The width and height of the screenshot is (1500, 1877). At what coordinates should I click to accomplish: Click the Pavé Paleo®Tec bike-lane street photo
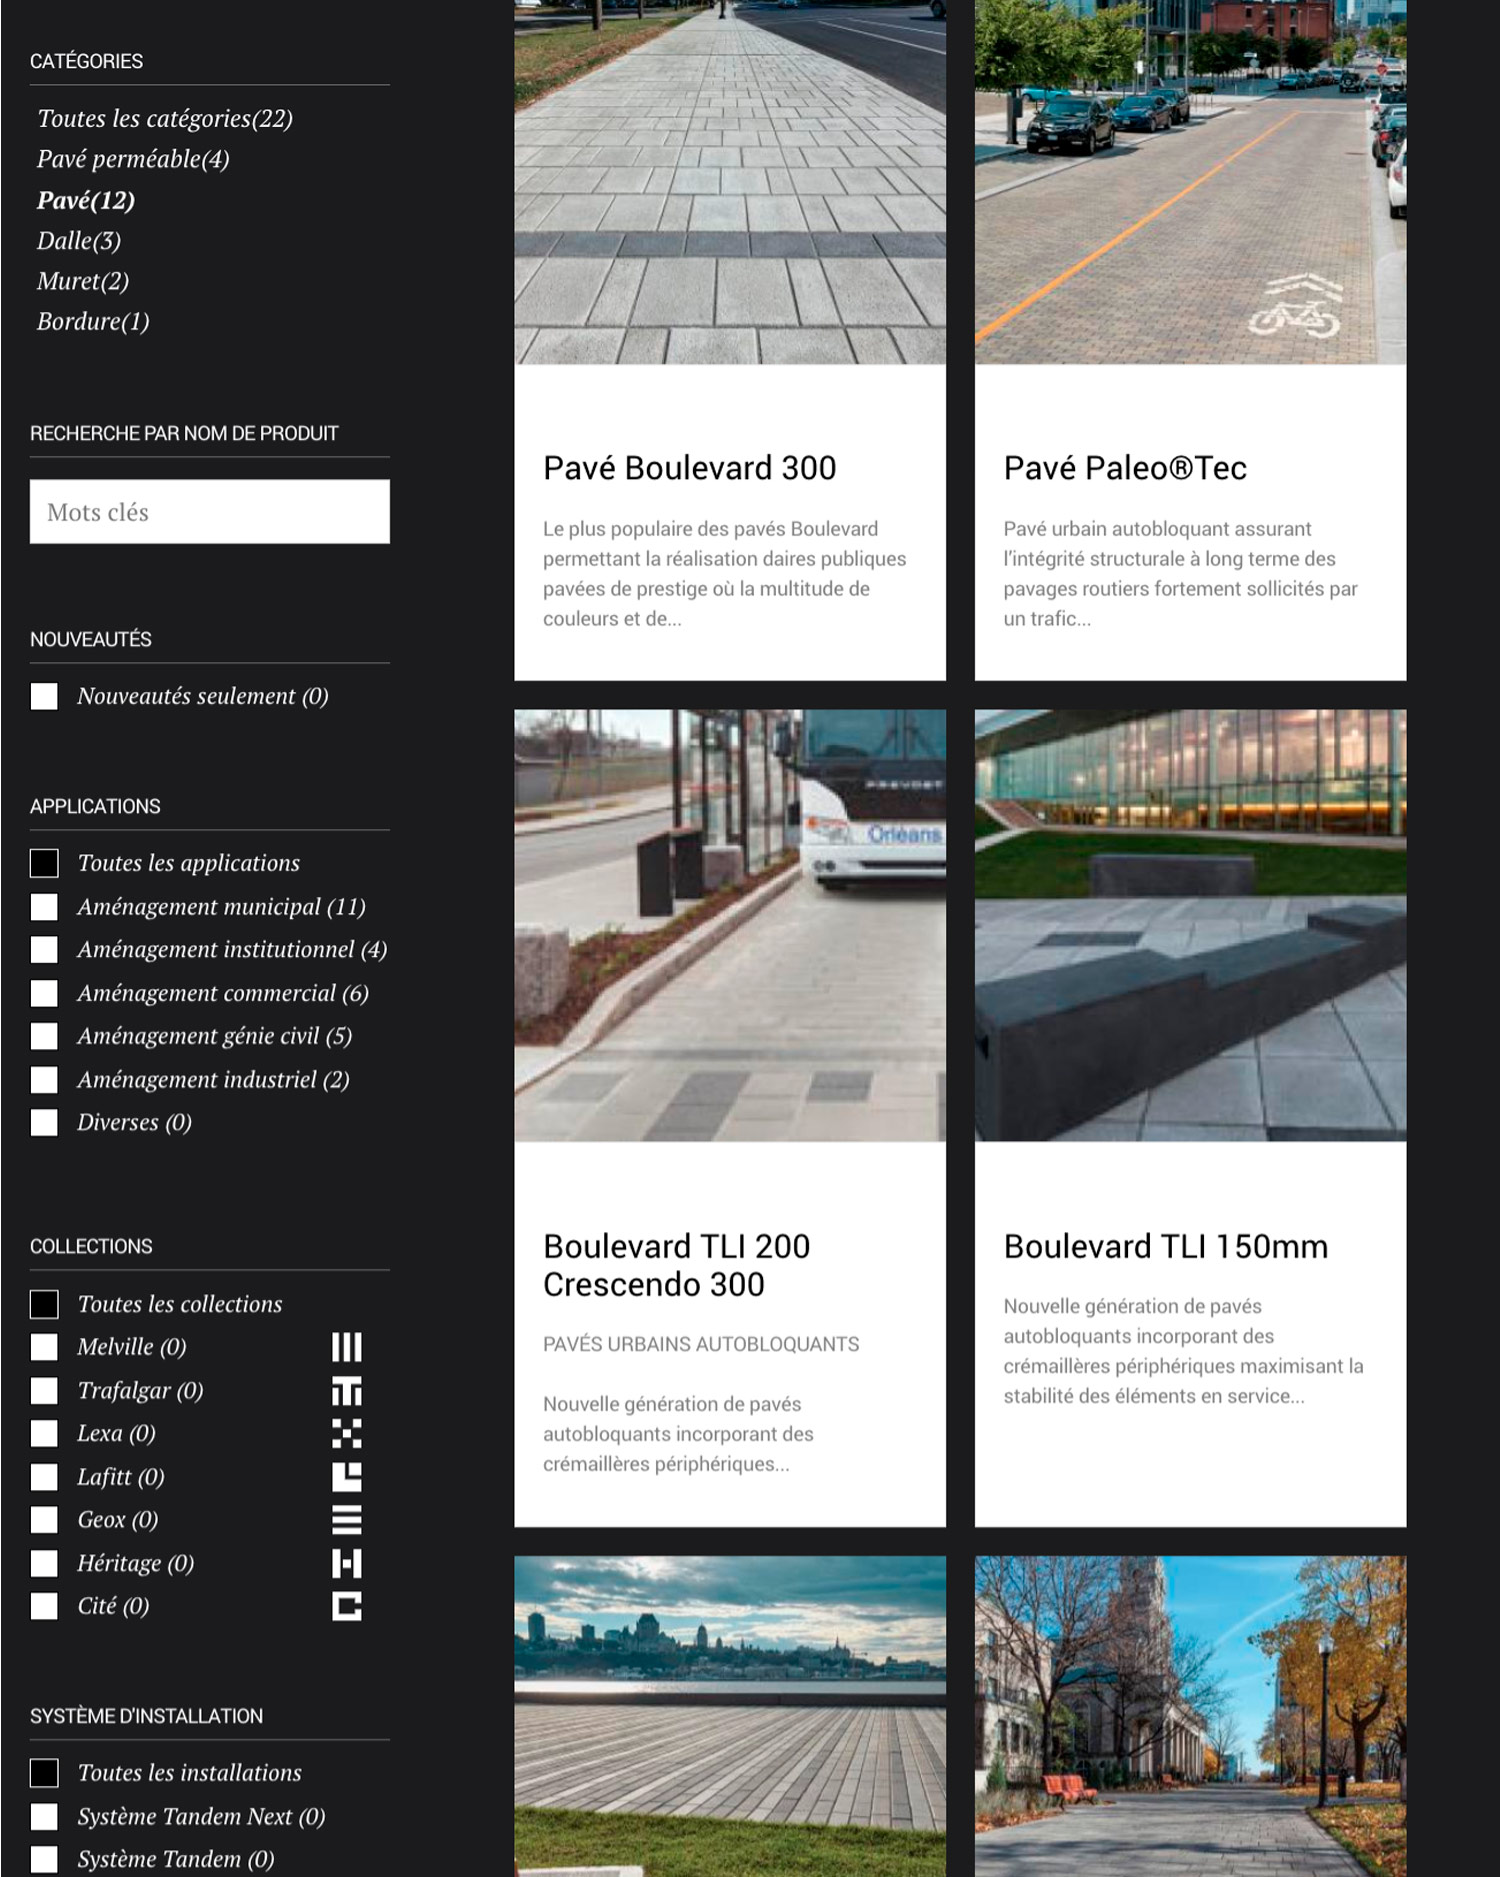point(1191,182)
